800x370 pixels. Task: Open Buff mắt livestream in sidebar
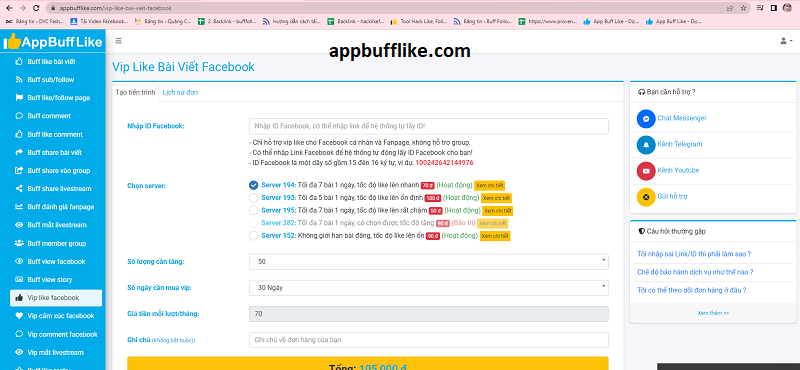click(x=57, y=225)
